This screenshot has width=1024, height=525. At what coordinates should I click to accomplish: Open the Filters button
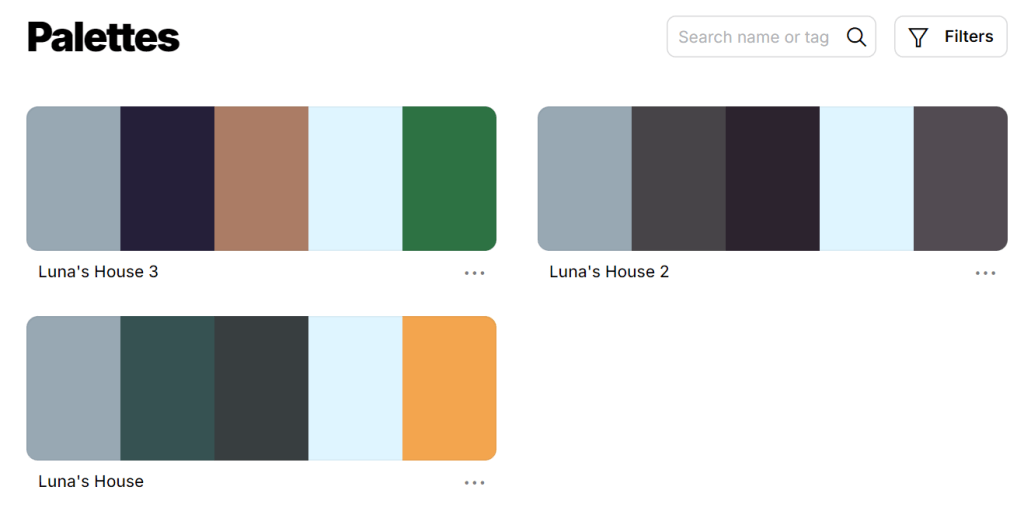(950, 37)
